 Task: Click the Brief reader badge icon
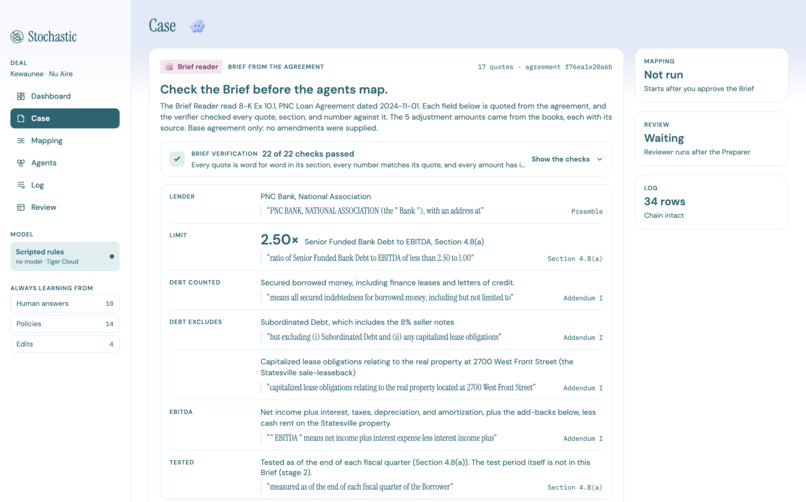(x=169, y=67)
